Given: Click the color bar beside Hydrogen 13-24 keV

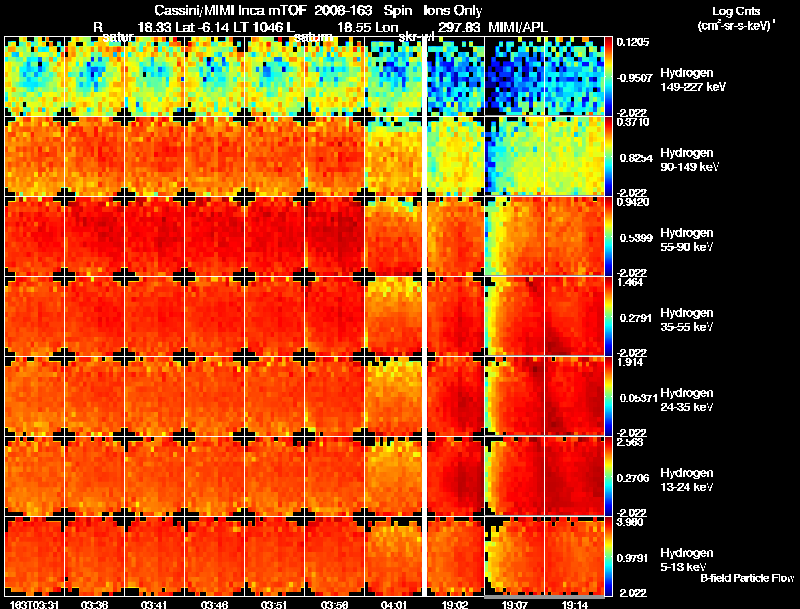Looking at the screenshot, I should coord(608,476).
